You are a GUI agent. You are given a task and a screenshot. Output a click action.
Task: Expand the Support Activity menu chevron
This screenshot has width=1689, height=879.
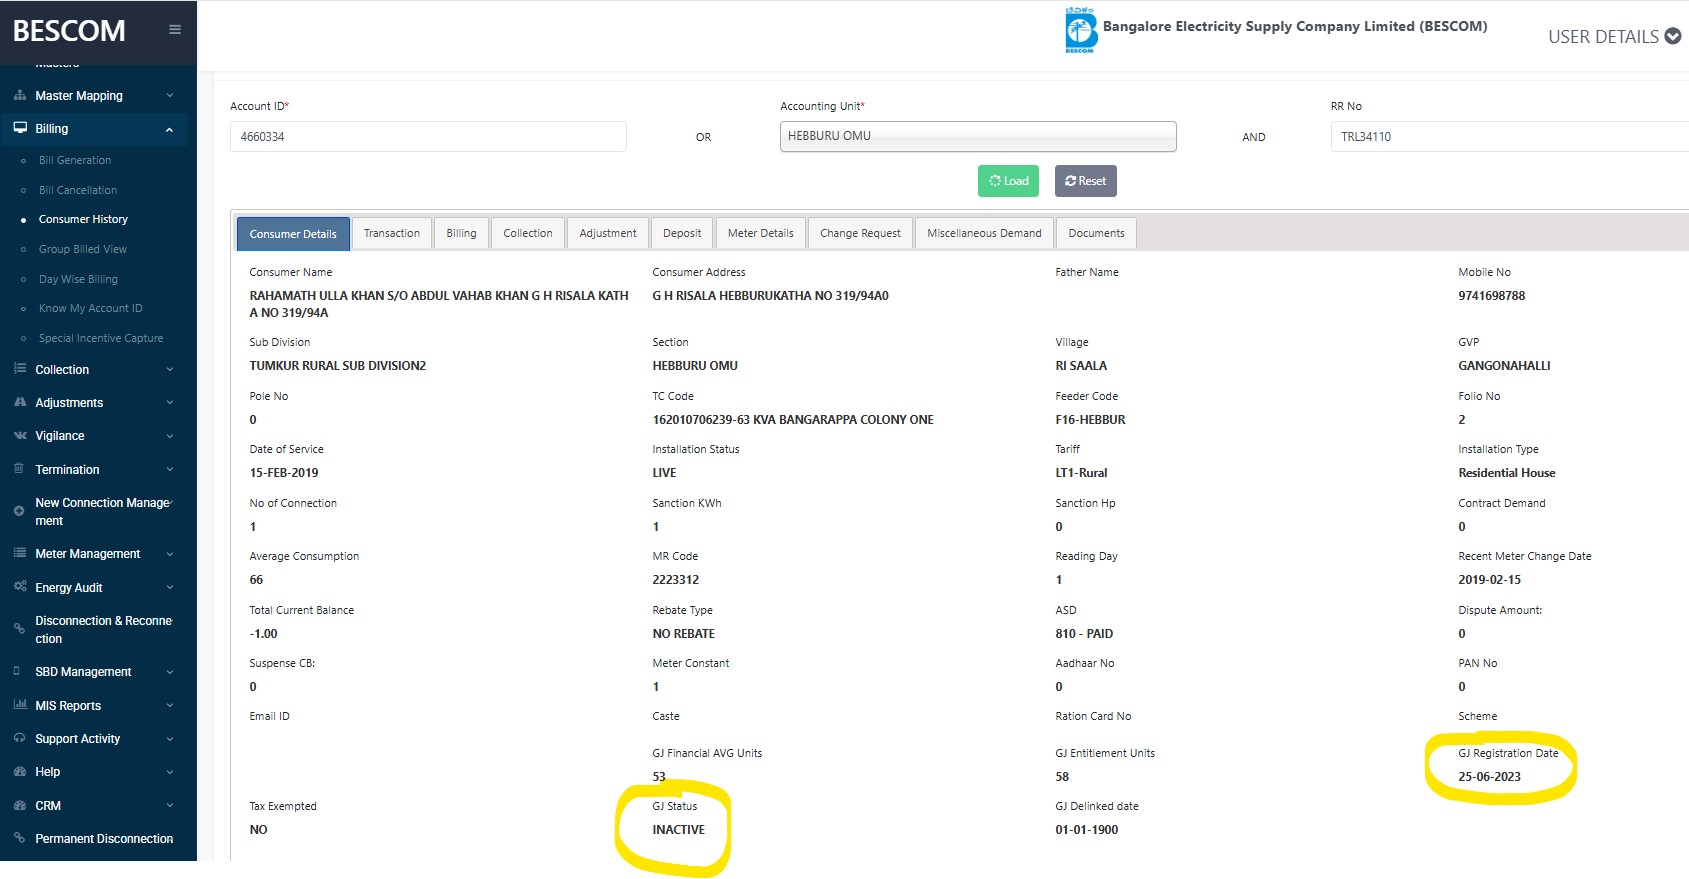click(x=169, y=739)
